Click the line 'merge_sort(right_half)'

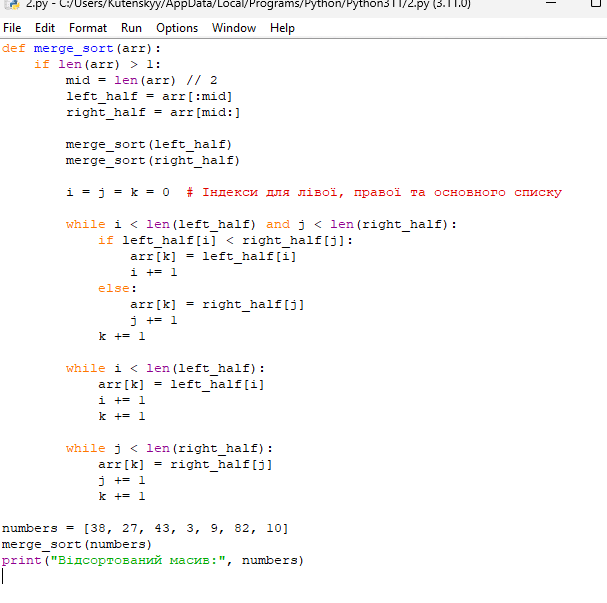(153, 161)
